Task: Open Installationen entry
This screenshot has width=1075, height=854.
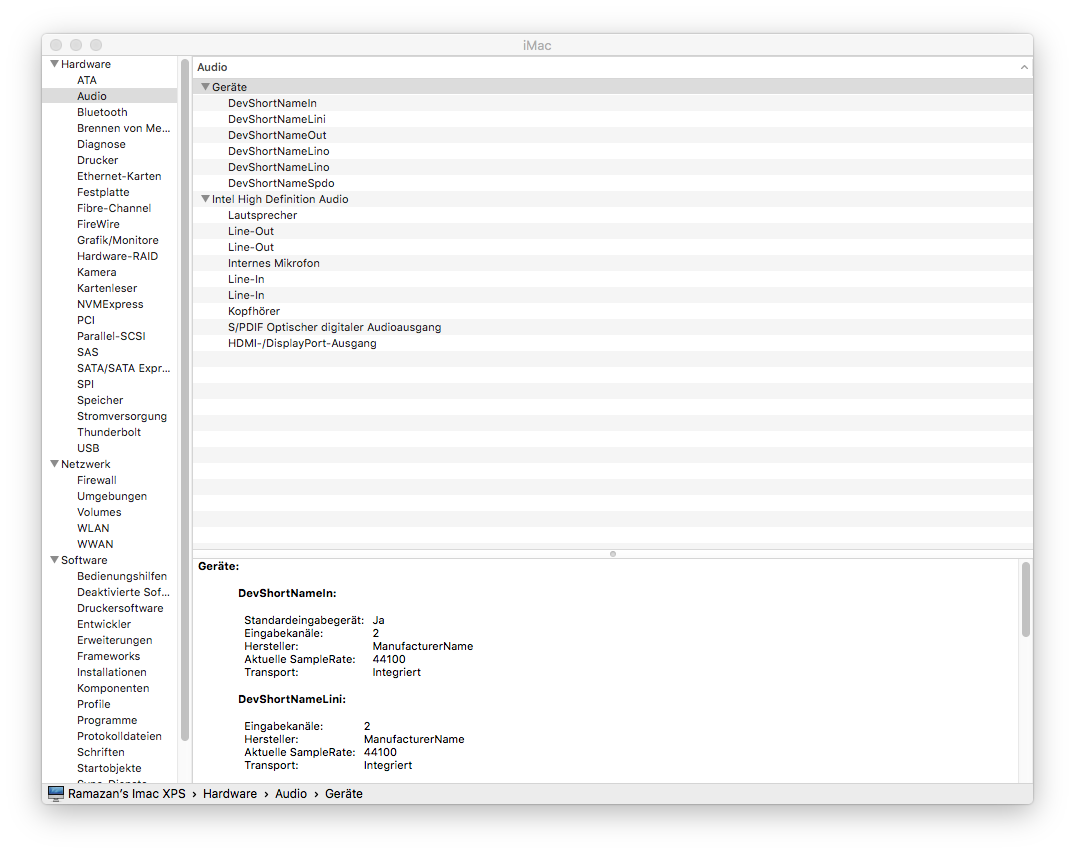Action: coord(112,672)
